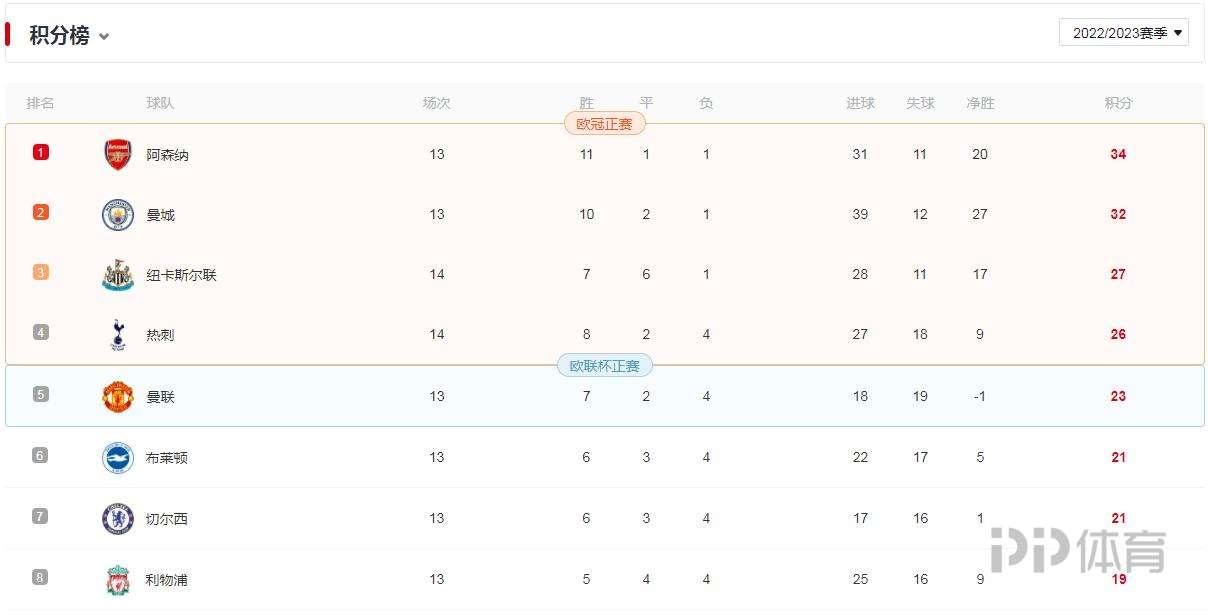The image size is (1208, 615).
Task: Open the 2022/2023赛季 season dropdown
Action: (1123, 33)
